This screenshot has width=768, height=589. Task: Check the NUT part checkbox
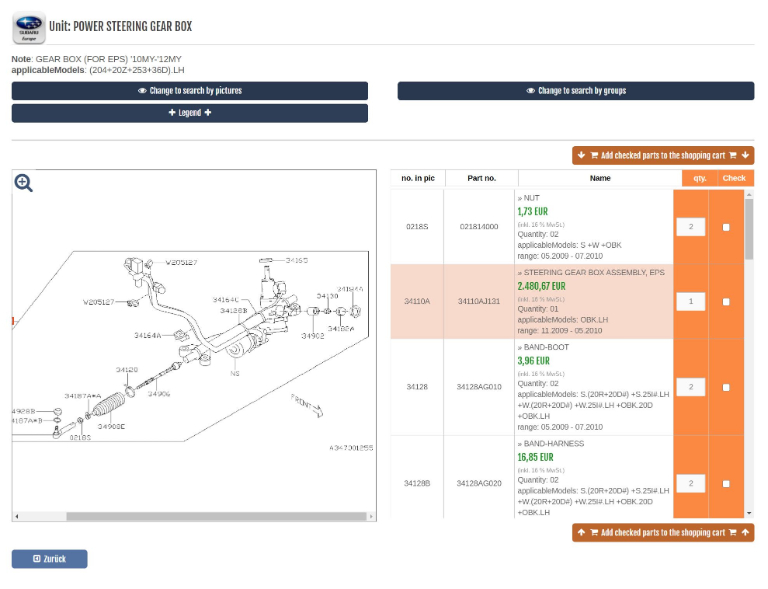(x=726, y=227)
